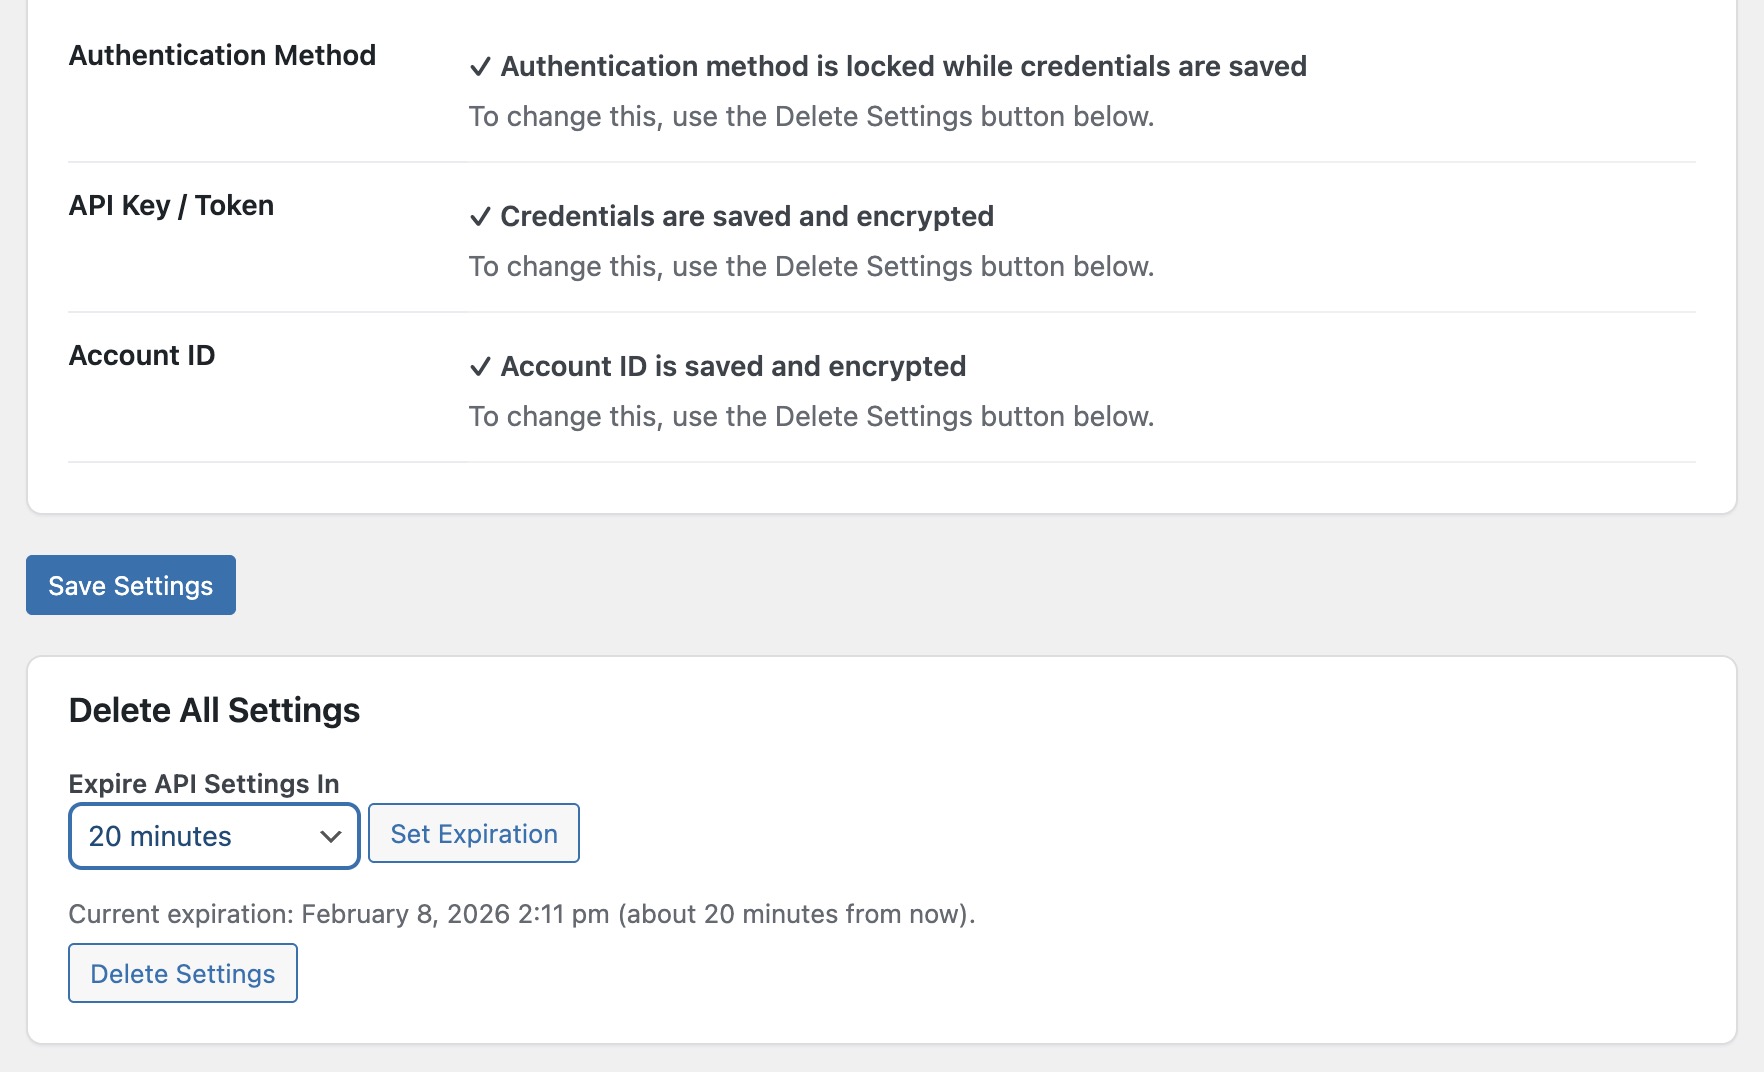Click the checkmark beside the authentication method locked message
Viewport: 1764px width, 1072px height.
pos(480,67)
